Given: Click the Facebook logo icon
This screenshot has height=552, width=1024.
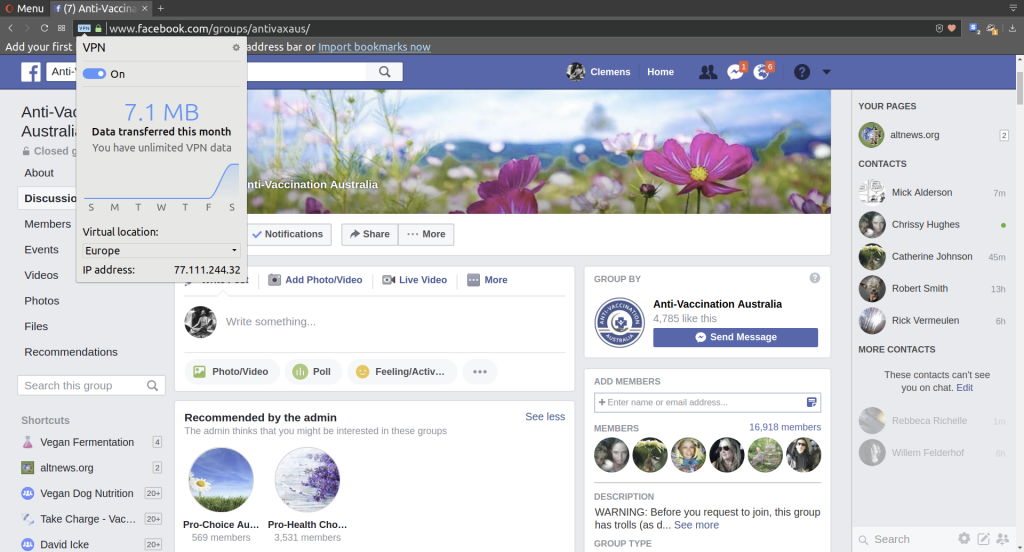Looking at the screenshot, I should (31, 72).
